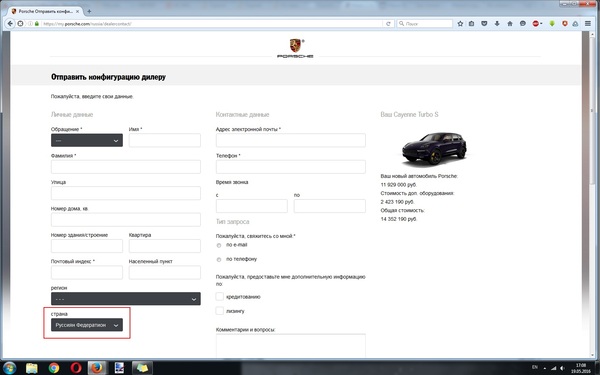The image size is (600, 375).
Task: Click the volume icon in system tray
Action: pyautogui.click(x=562, y=368)
